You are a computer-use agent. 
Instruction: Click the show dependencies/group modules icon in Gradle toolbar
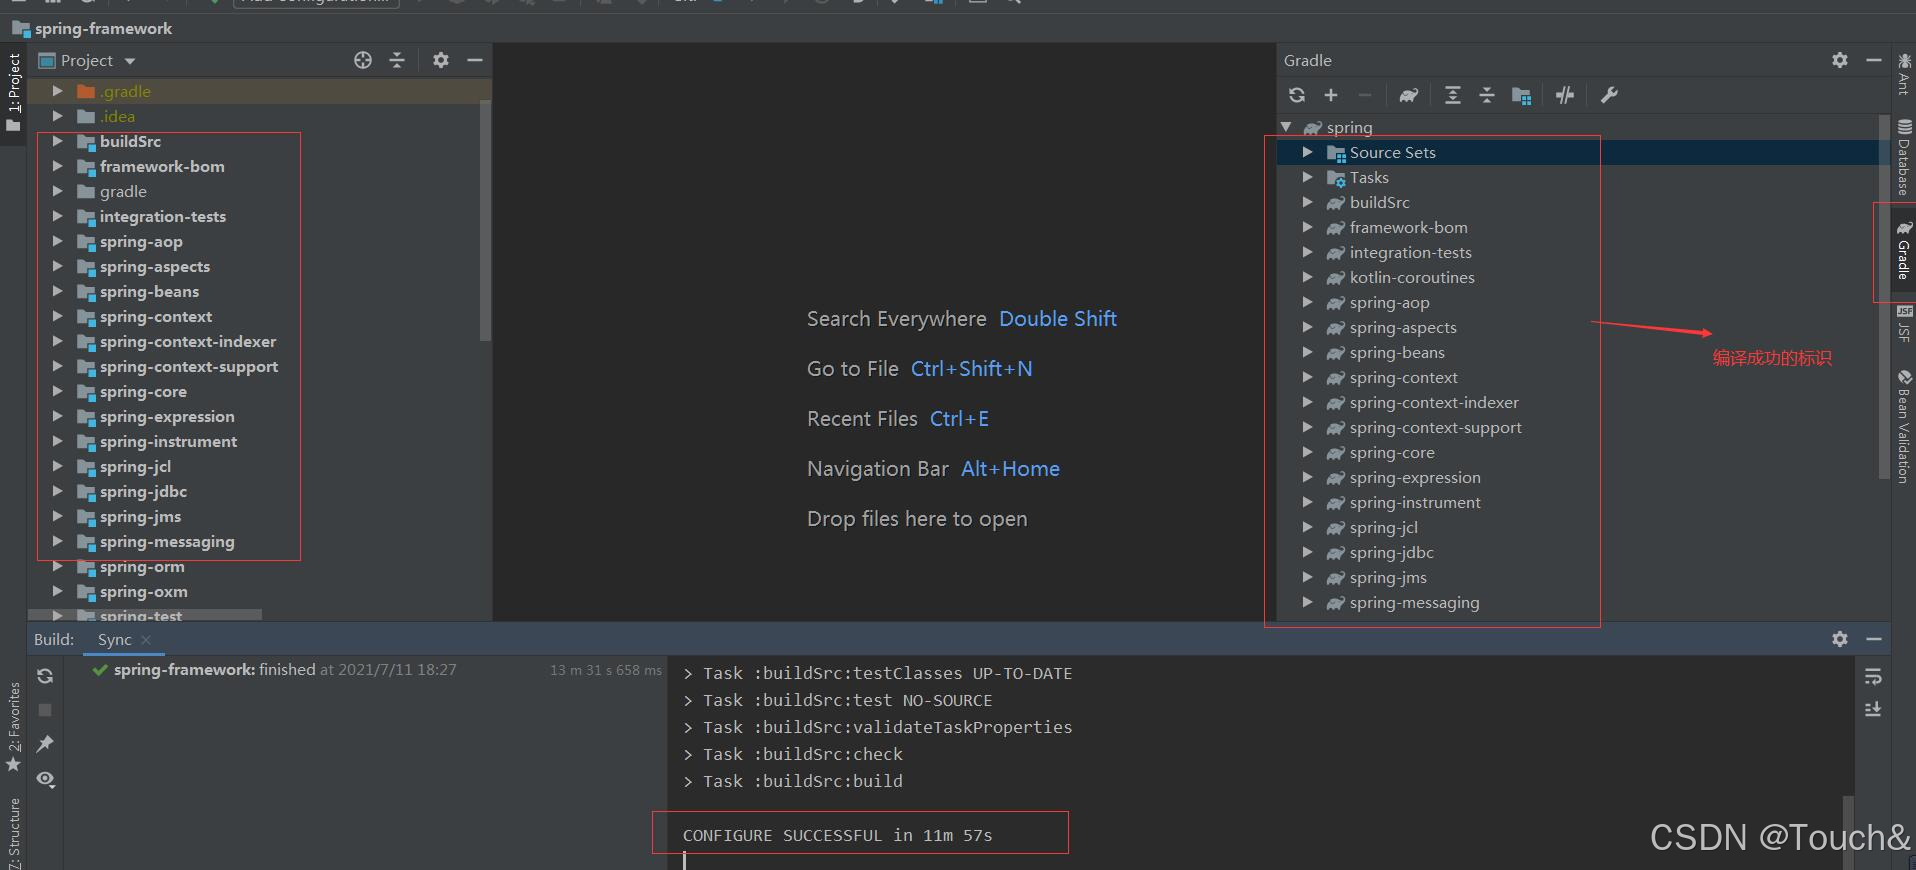click(1522, 95)
